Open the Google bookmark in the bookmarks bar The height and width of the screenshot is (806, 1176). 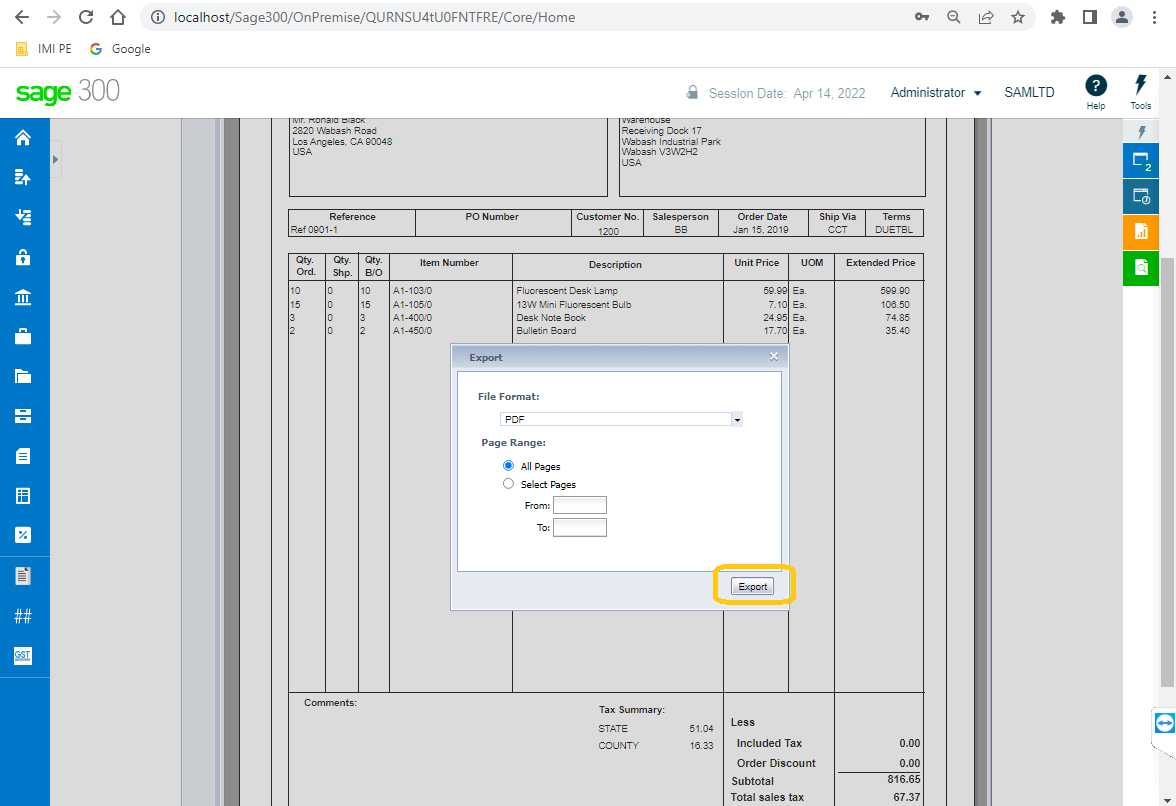tap(119, 48)
